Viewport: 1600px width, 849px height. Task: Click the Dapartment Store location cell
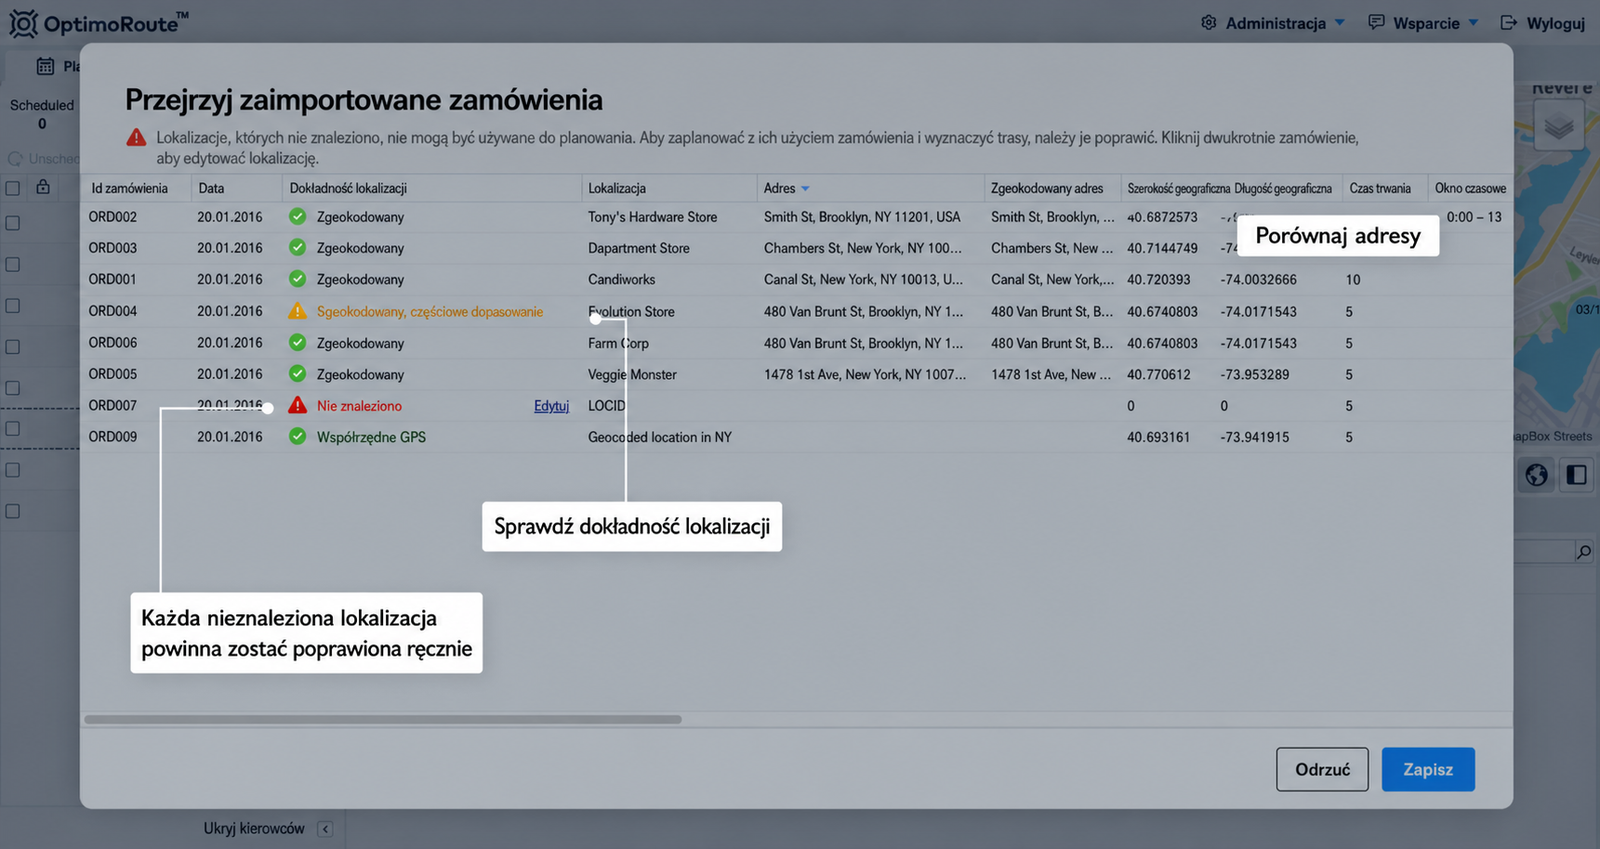pos(639,248)
